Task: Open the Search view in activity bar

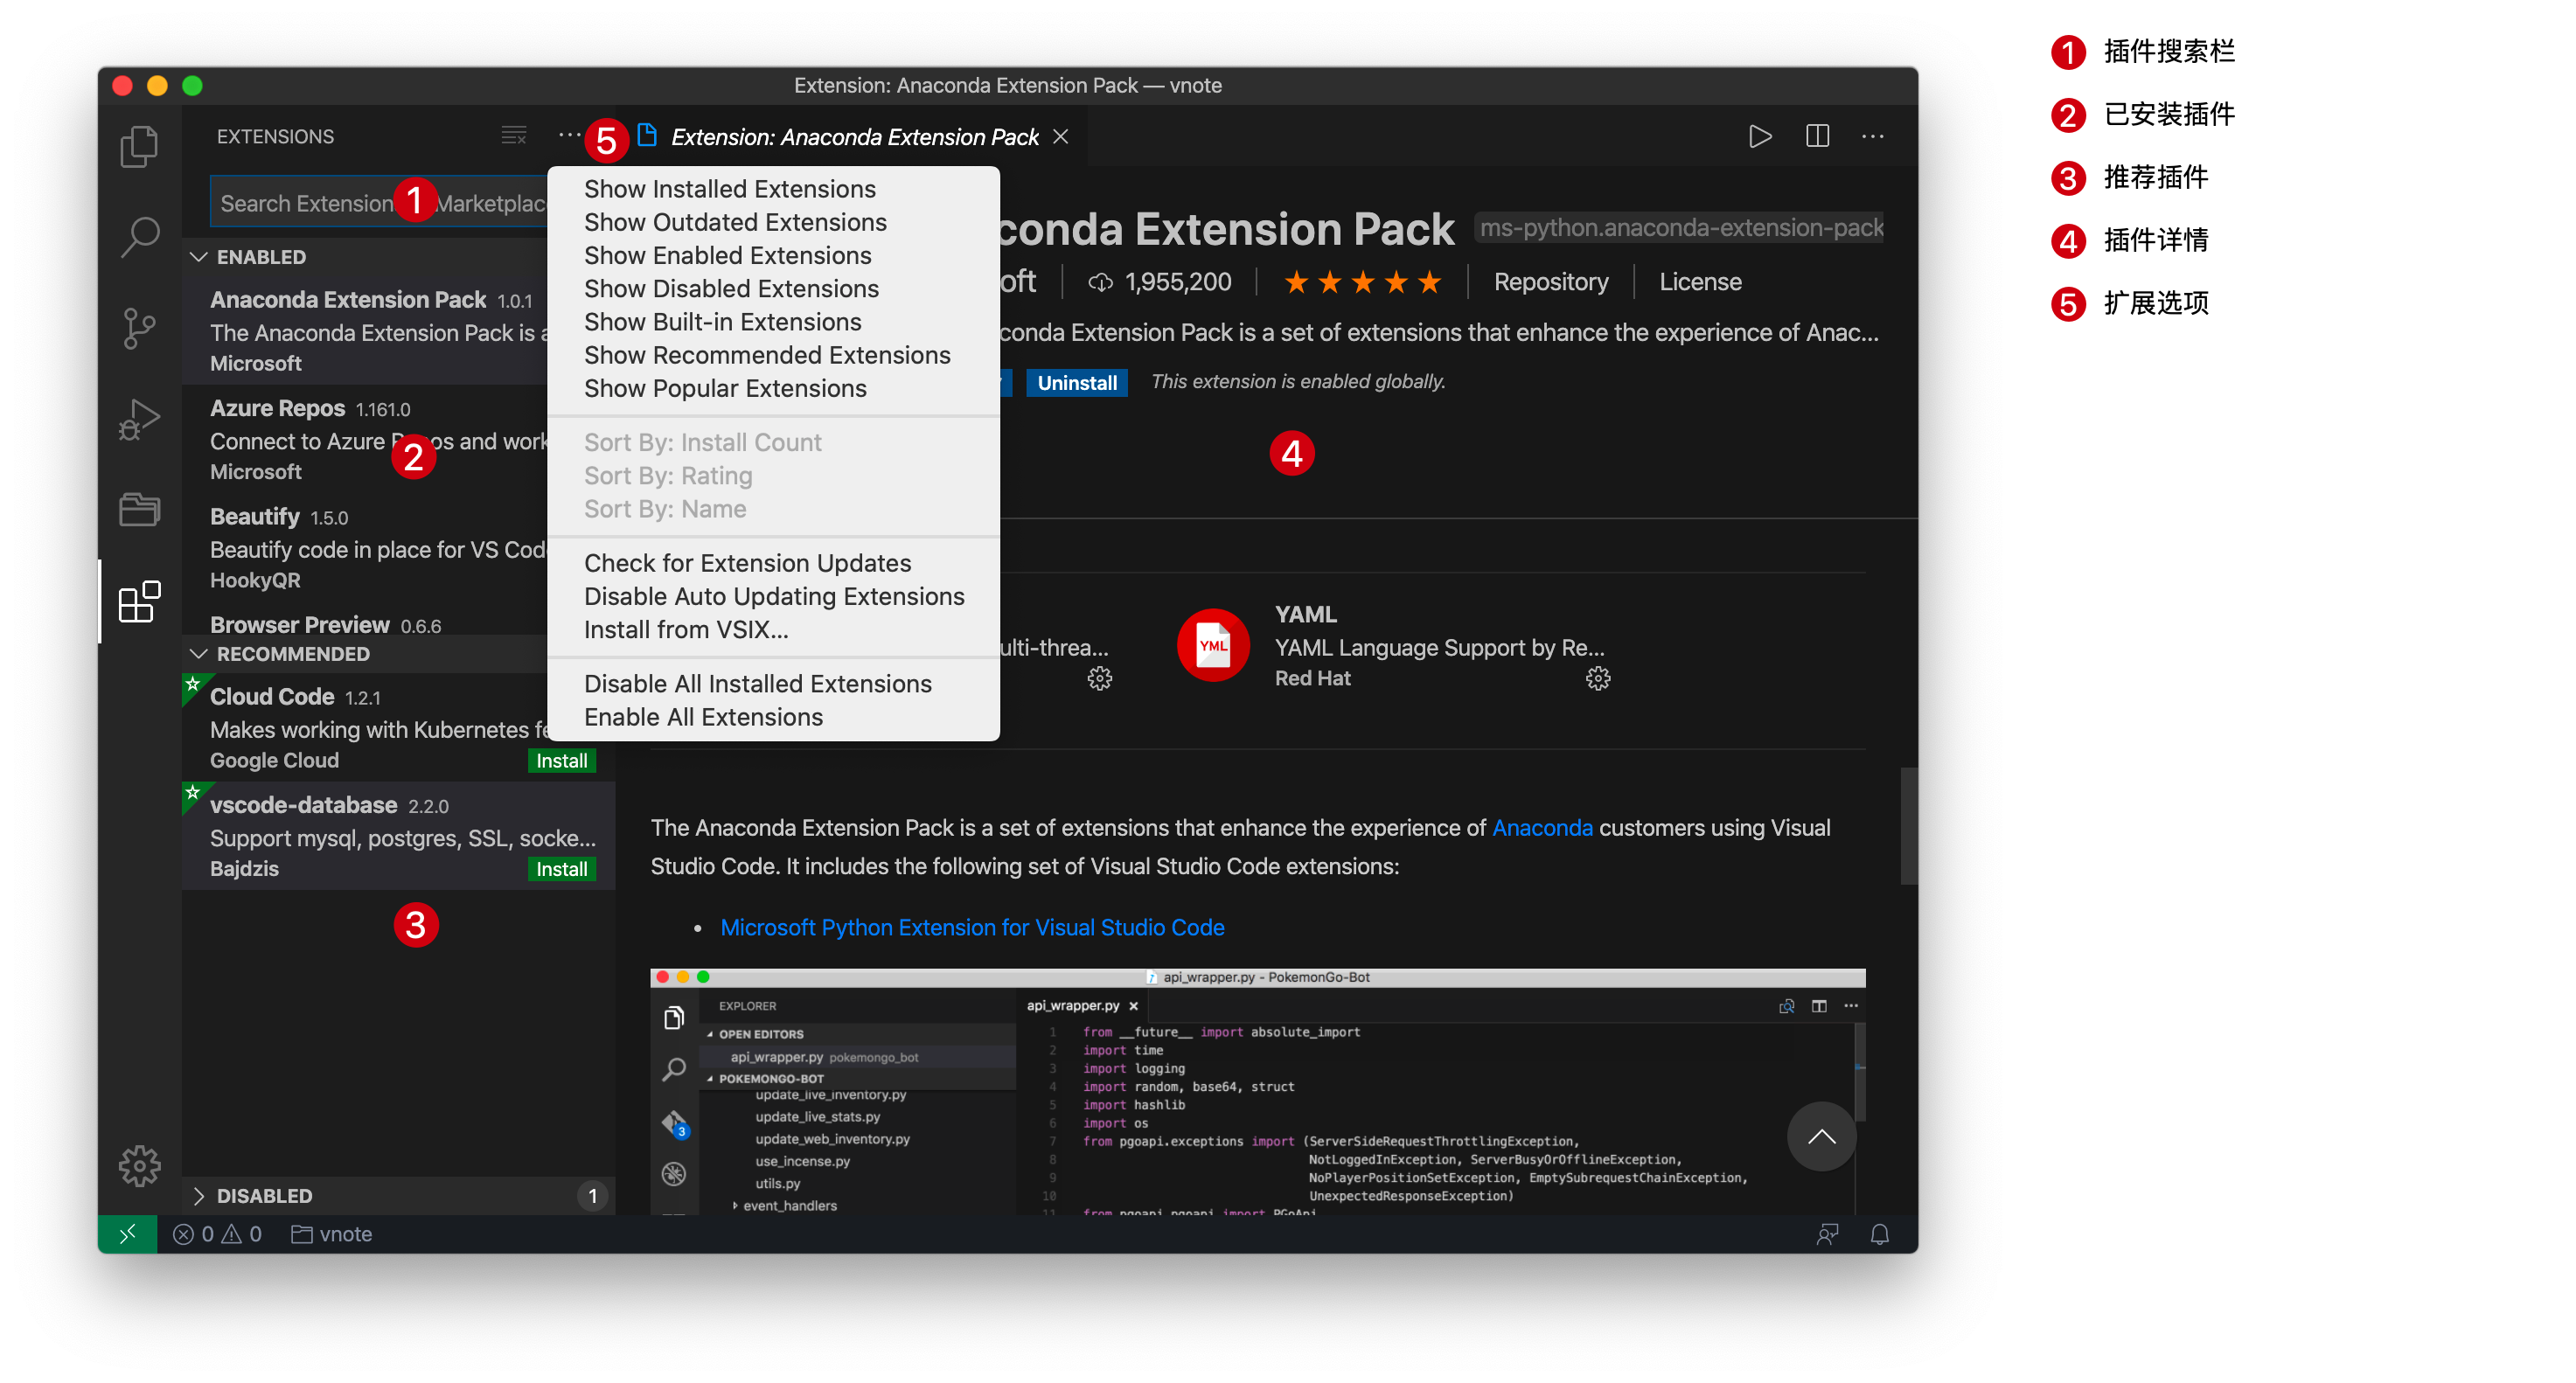Action: 139,237
